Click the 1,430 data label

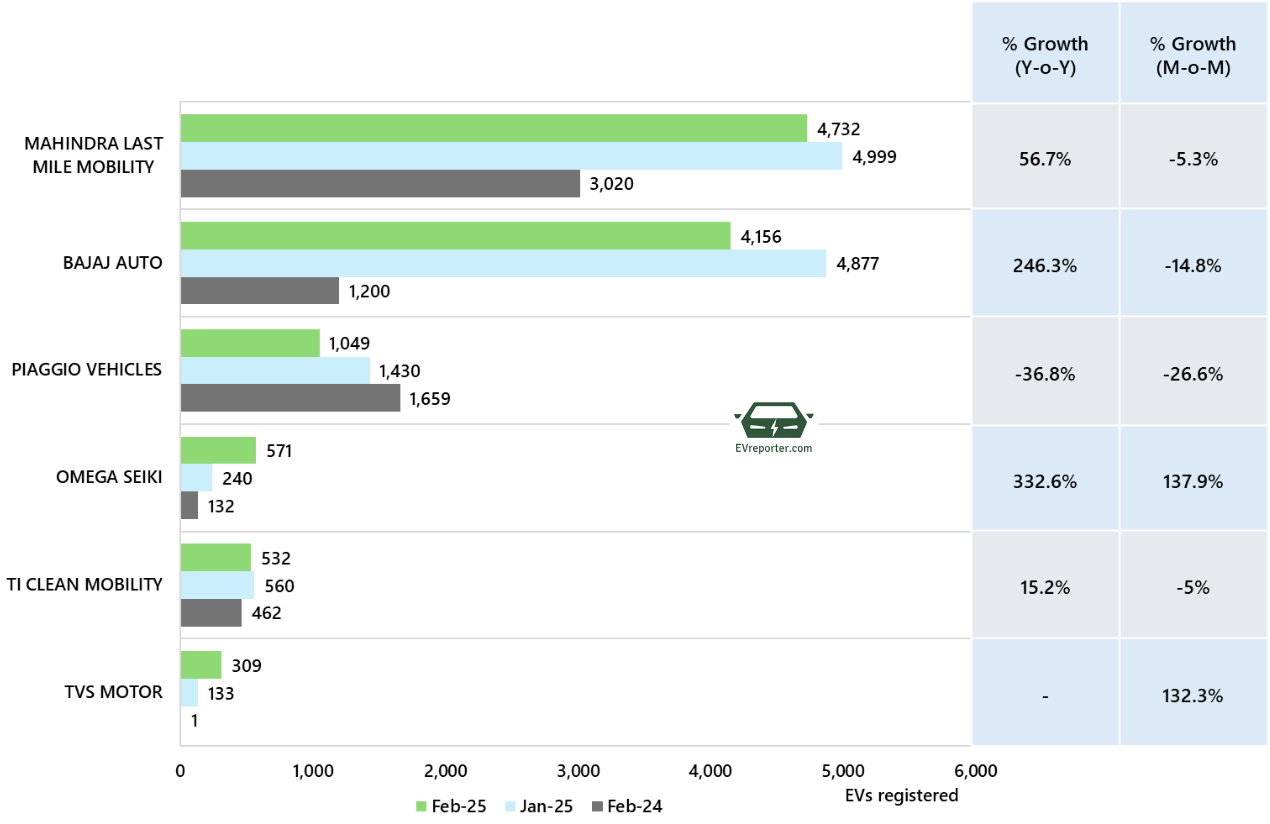coord(400,371)
